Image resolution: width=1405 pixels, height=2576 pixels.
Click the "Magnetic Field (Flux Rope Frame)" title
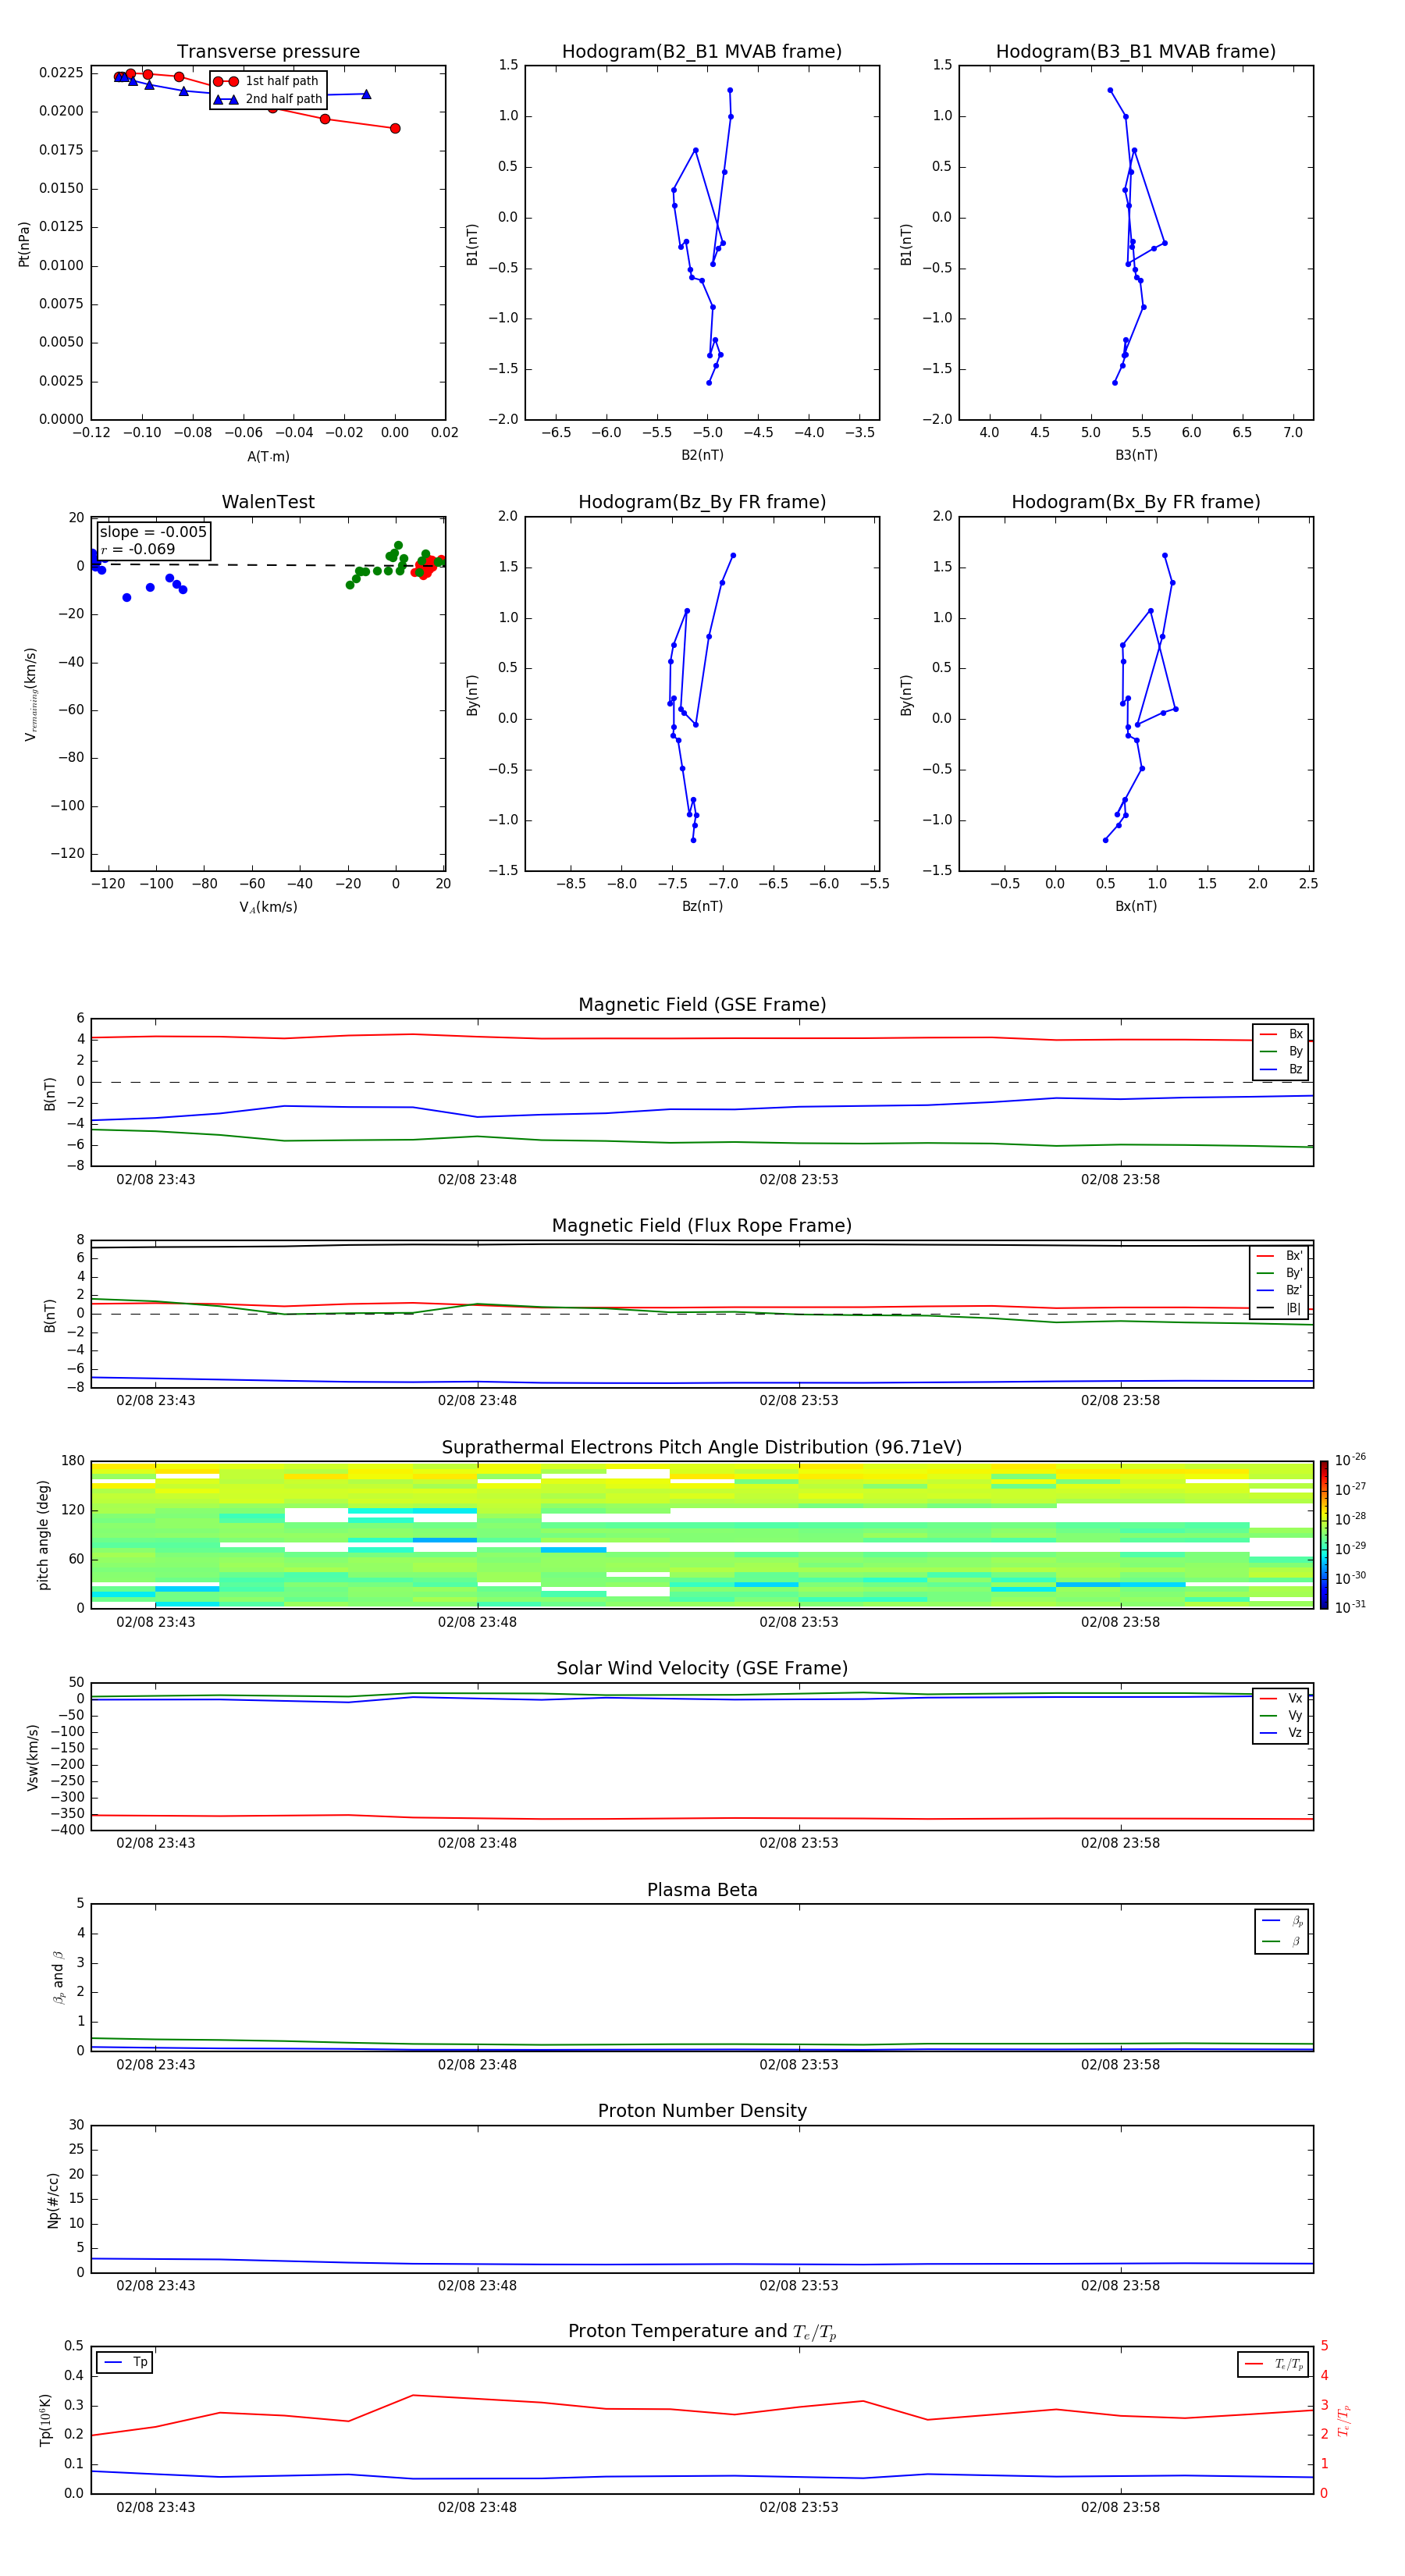click(x=702, y=1226)
